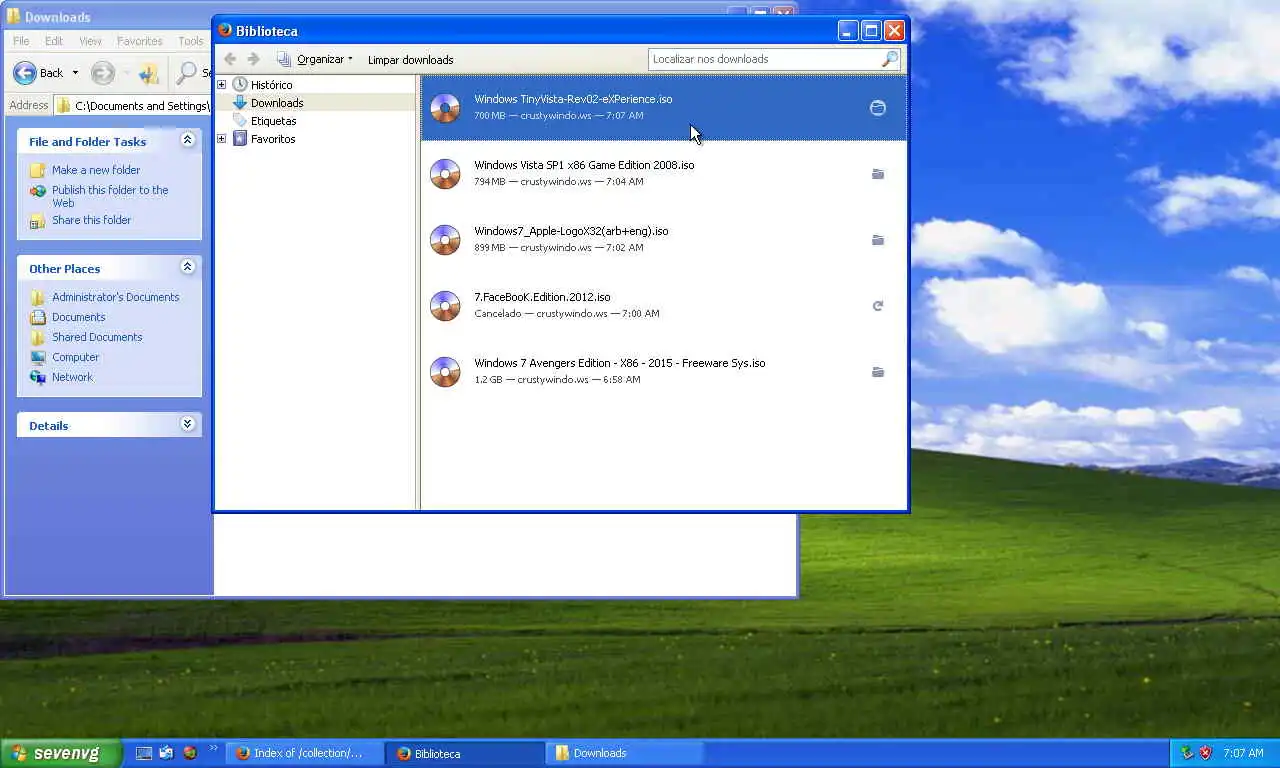1280x768 pixels.
Task: Select Etiquetas in the Biblioteca sidebar
Action: [273, 121]
